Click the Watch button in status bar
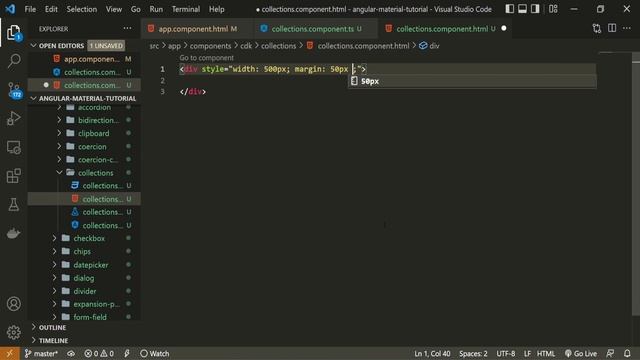This screenshot has width=640, height=360. click(154, 353)
